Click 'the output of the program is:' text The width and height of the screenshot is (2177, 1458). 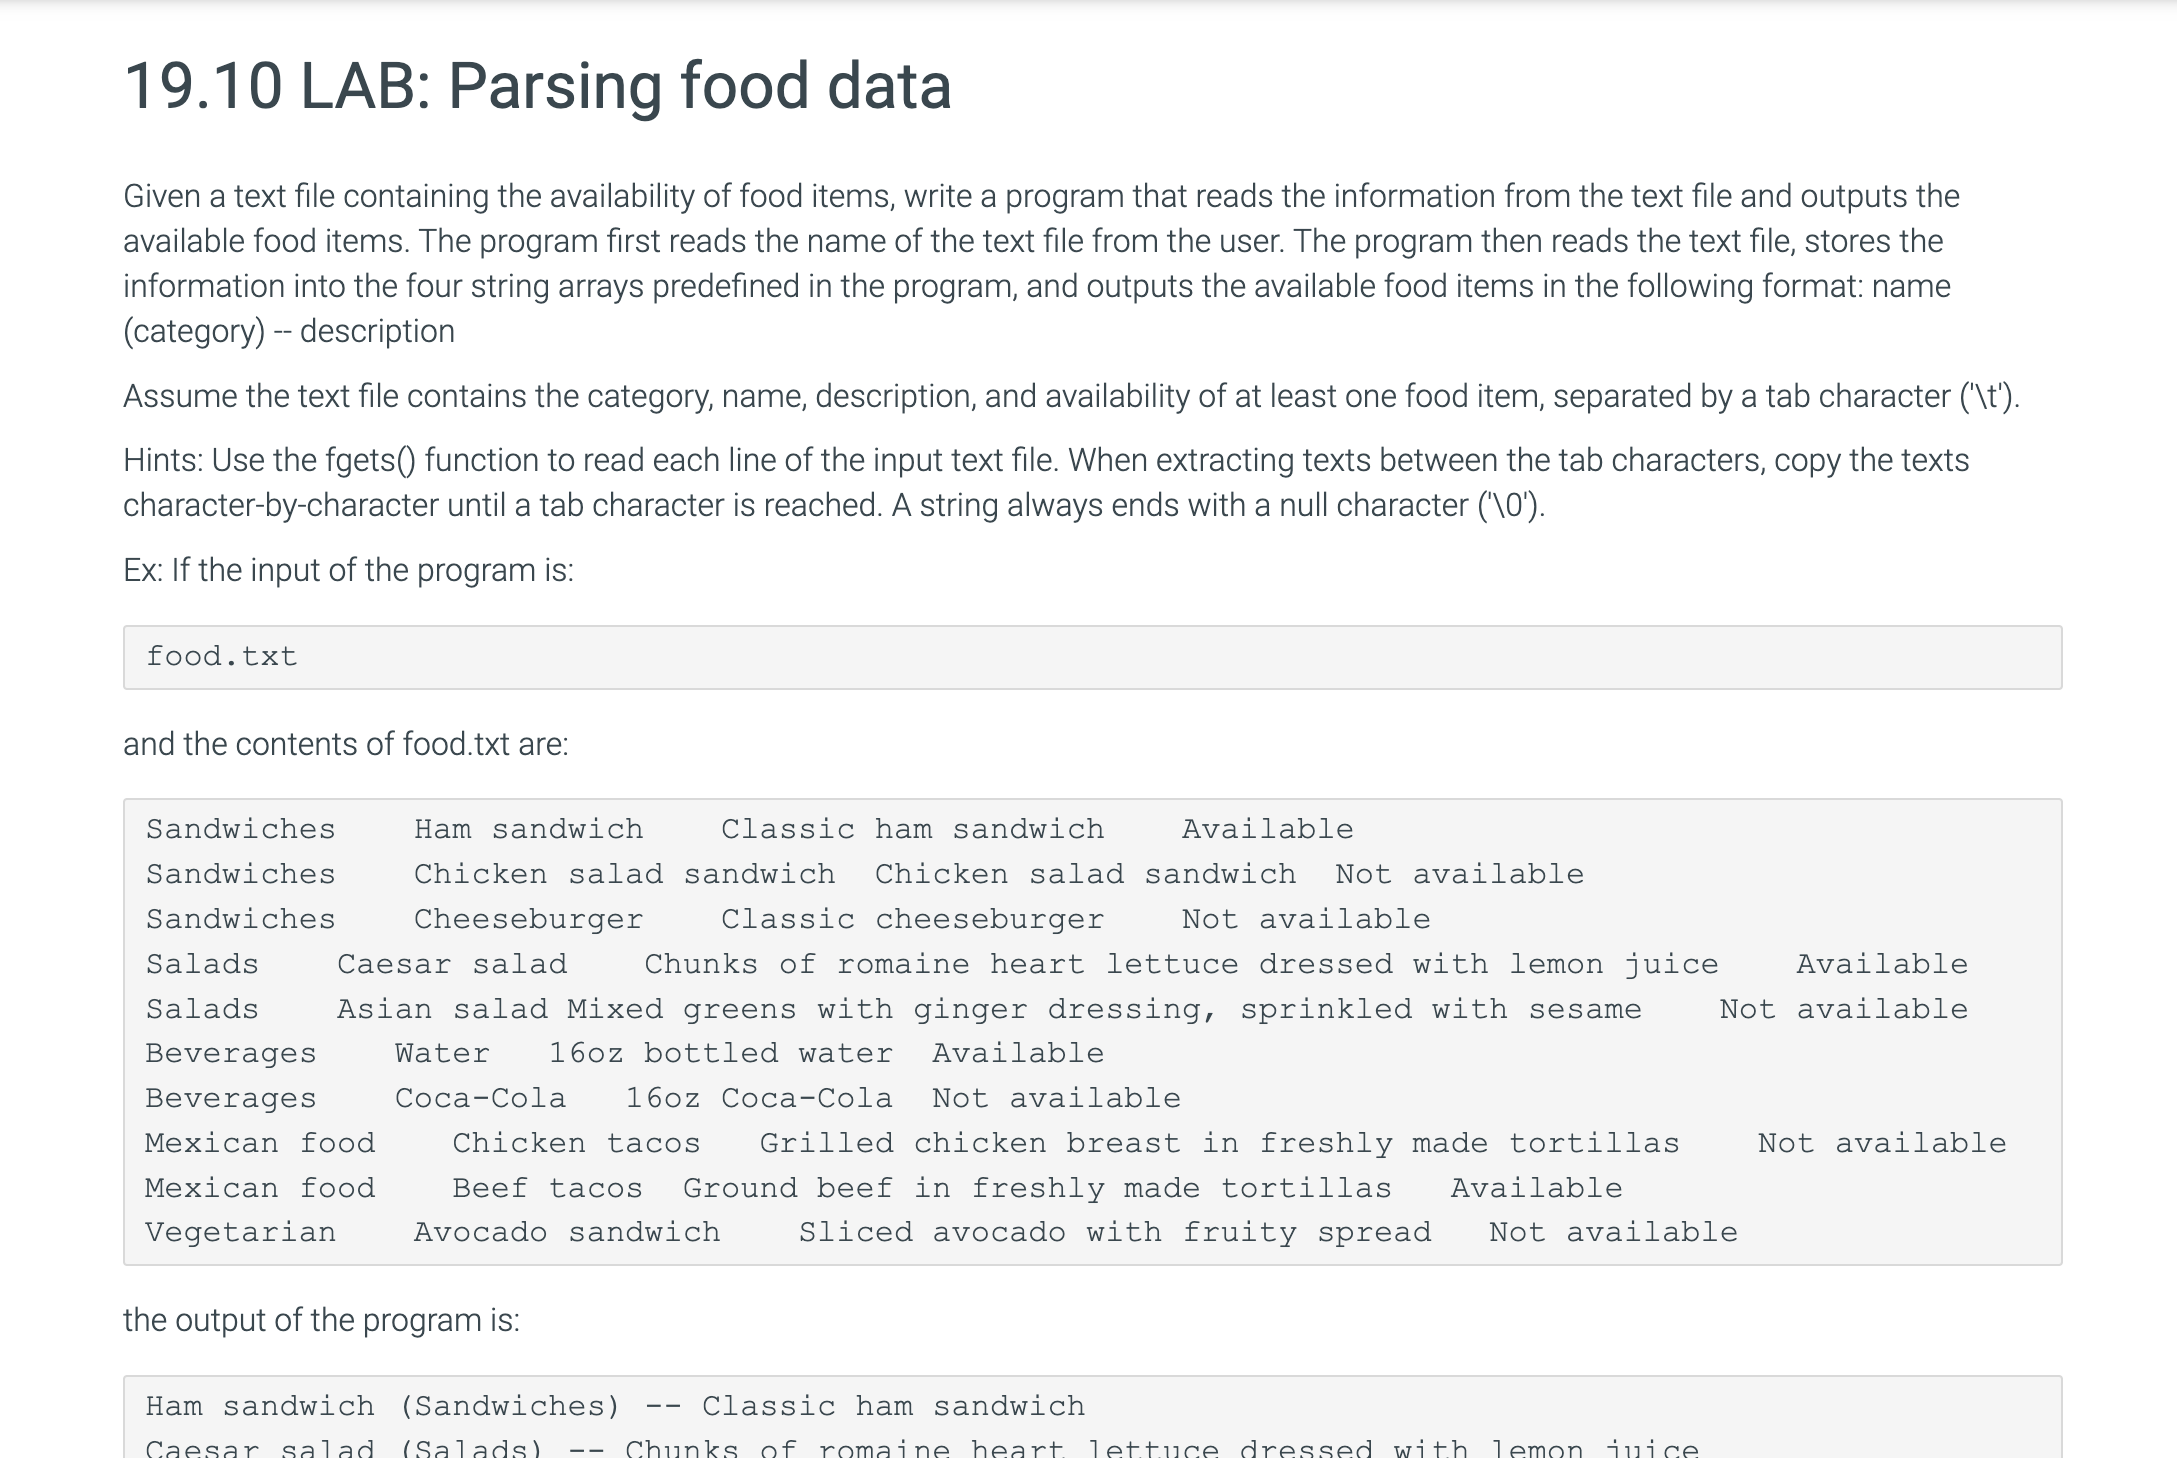pyautogui.click(x=321, y=1320)
